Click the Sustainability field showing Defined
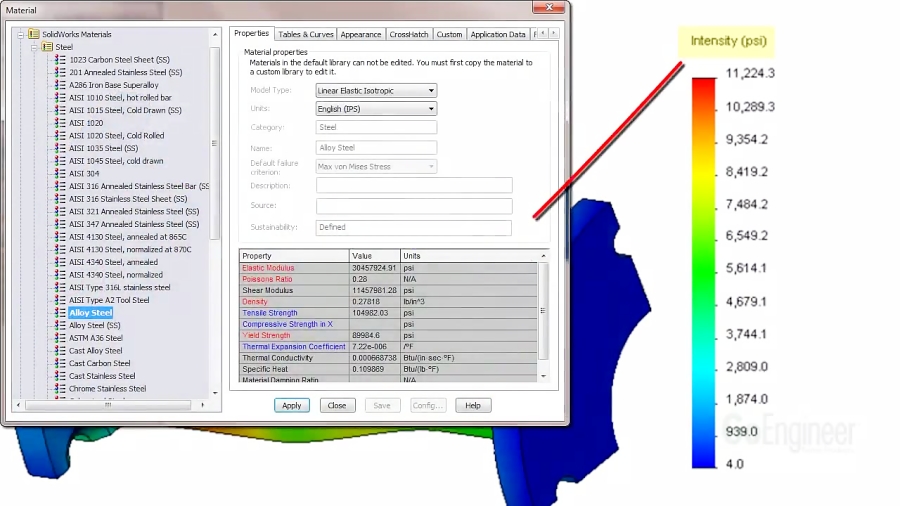This screenshot has width=900, height=506. point(413,227)
